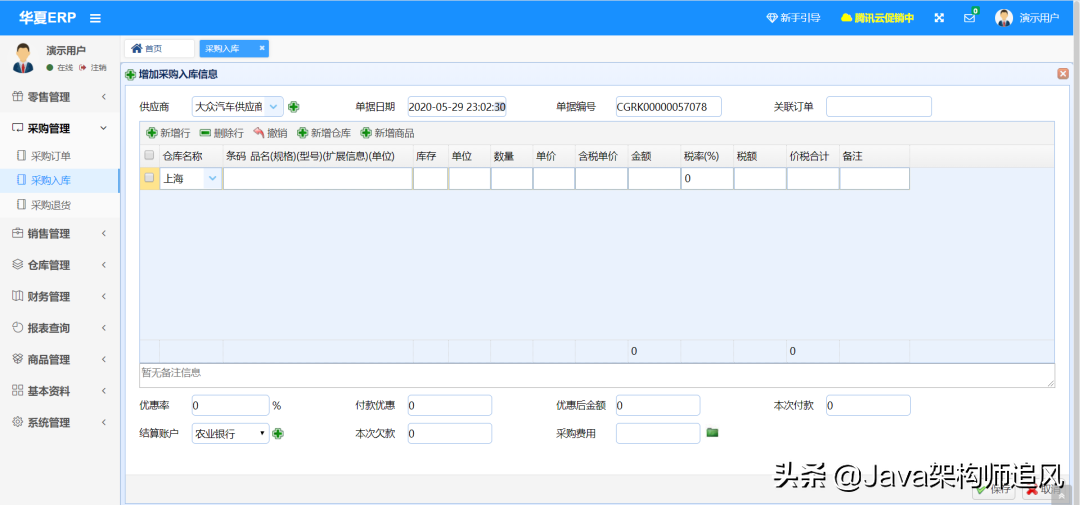Image resolution: width=1080 pixels, height=505 pixels.
Task: Expand 仓库管理 menu
Action: click(60, 265)
